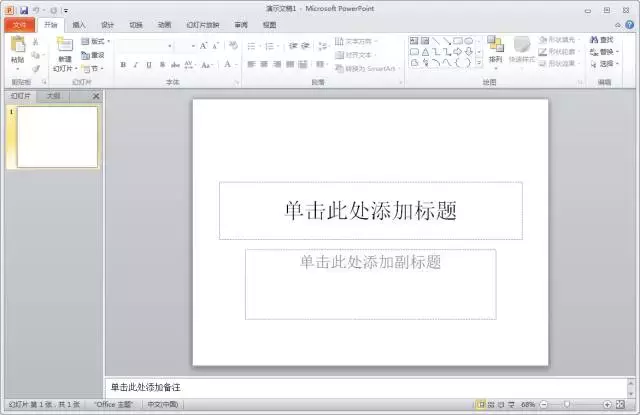Switch to the Transitions (切换) tab

[136, 25]
